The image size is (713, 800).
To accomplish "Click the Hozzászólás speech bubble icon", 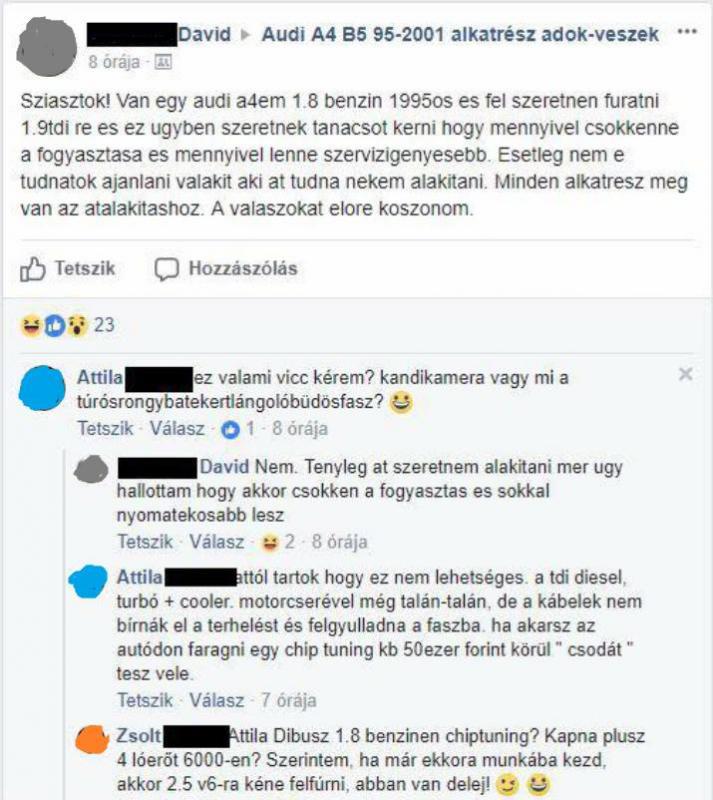I will coord(166,269).
